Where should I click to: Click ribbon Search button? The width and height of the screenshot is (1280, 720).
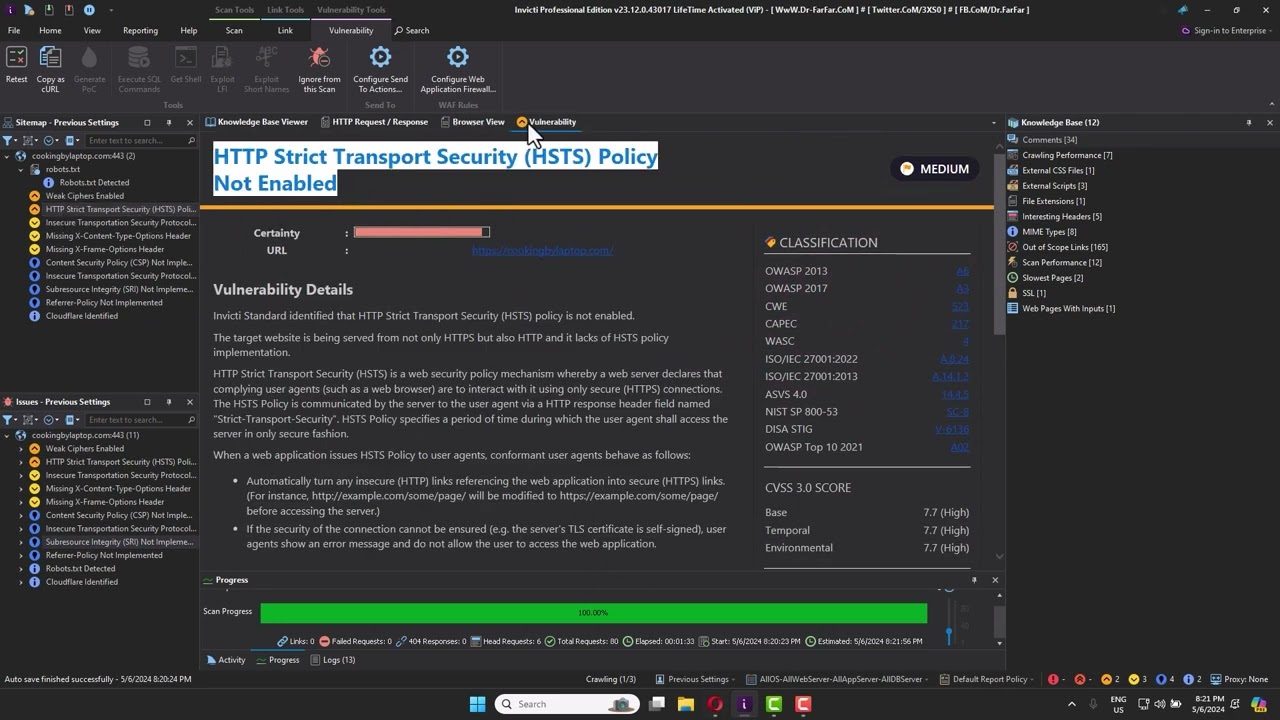[x=412, y=30]
